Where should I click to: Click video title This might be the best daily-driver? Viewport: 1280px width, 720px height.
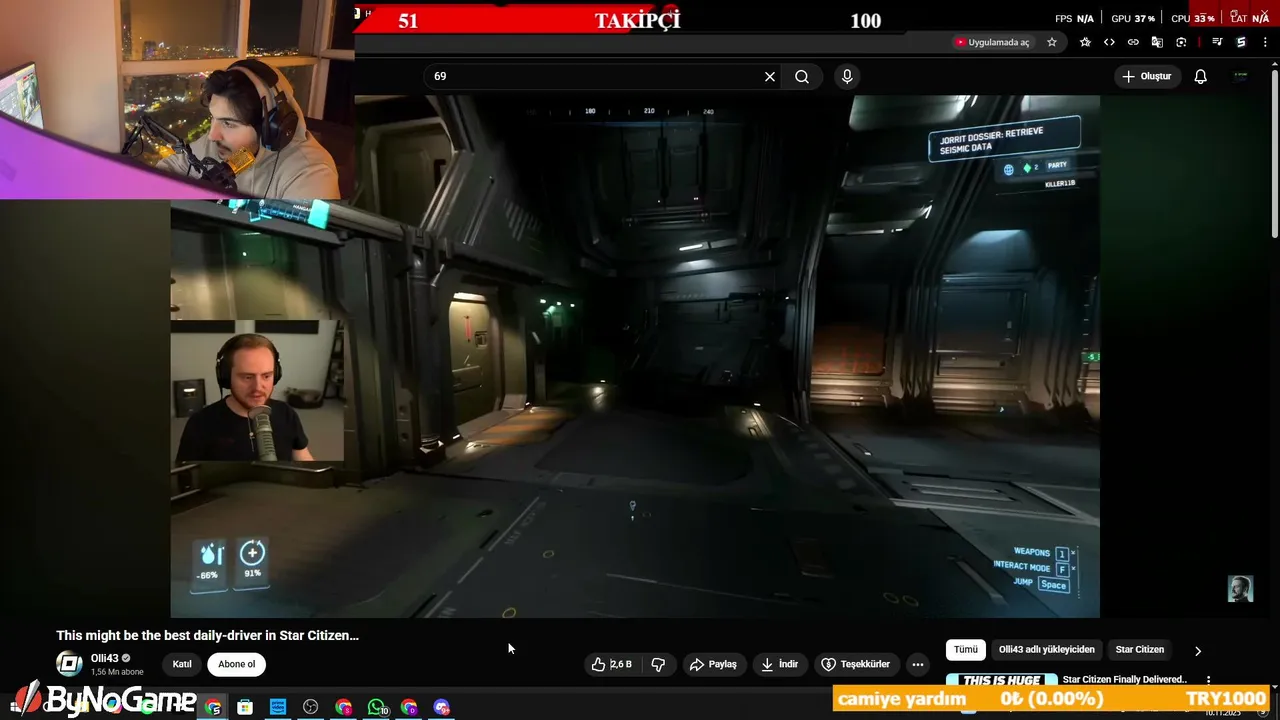coord(208,635)
